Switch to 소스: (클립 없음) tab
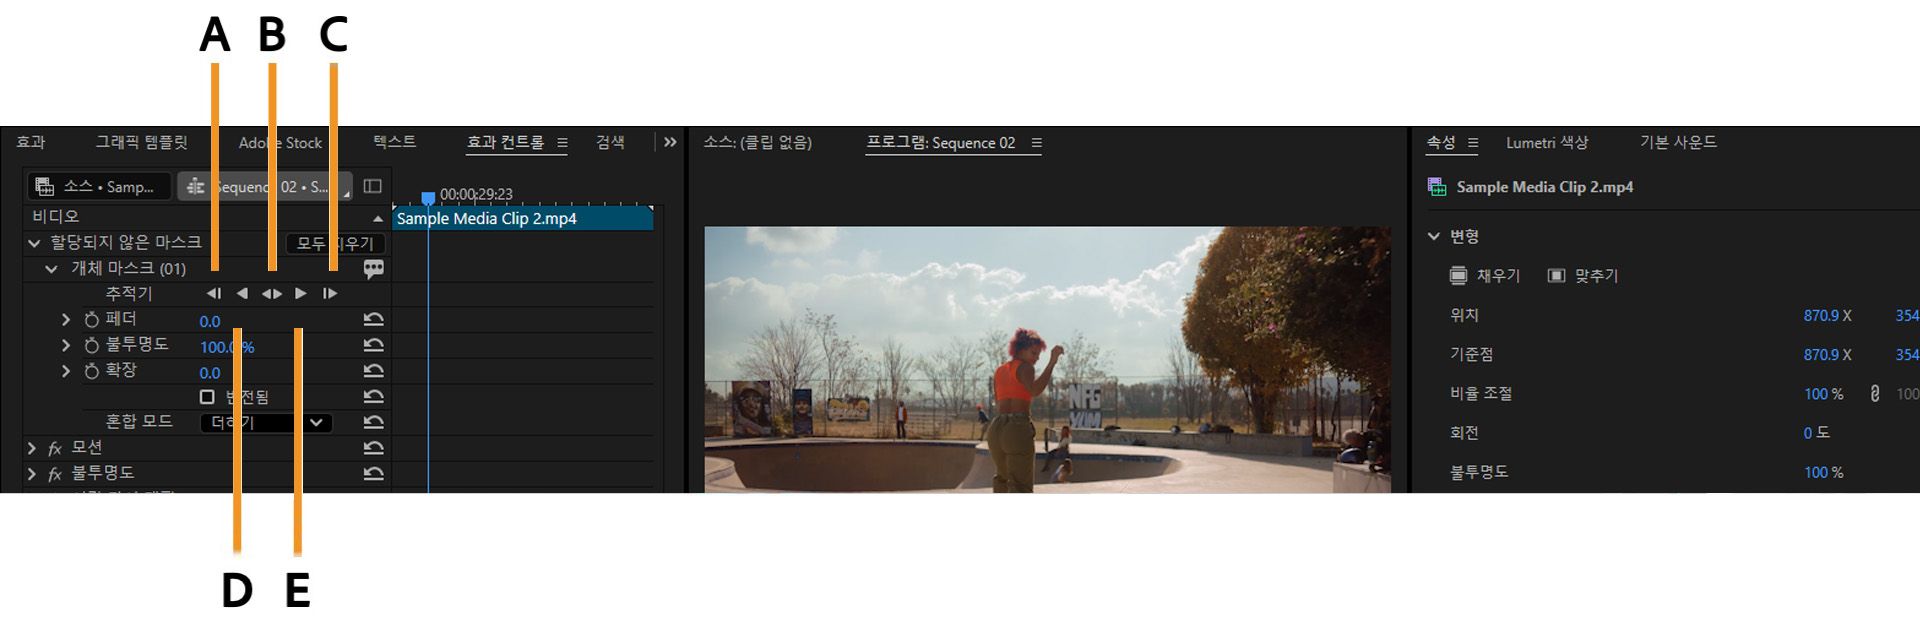Screen dimensions: 1920x621 [757, 142]
